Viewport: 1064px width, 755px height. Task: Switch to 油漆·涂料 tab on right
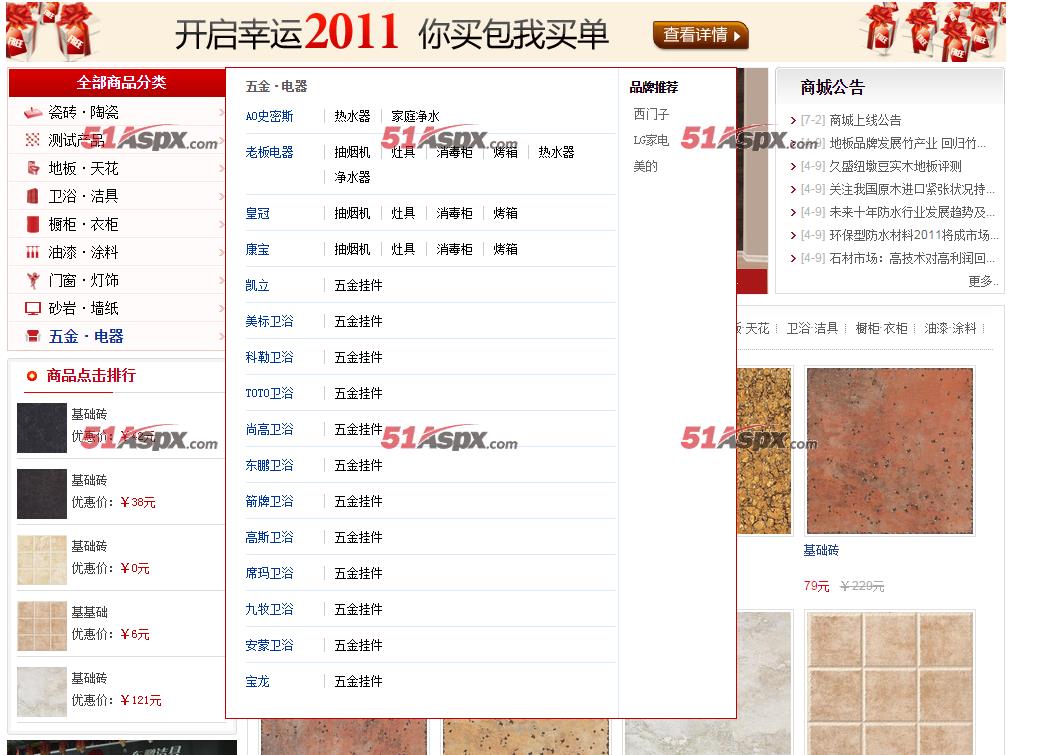click(950, 328)
